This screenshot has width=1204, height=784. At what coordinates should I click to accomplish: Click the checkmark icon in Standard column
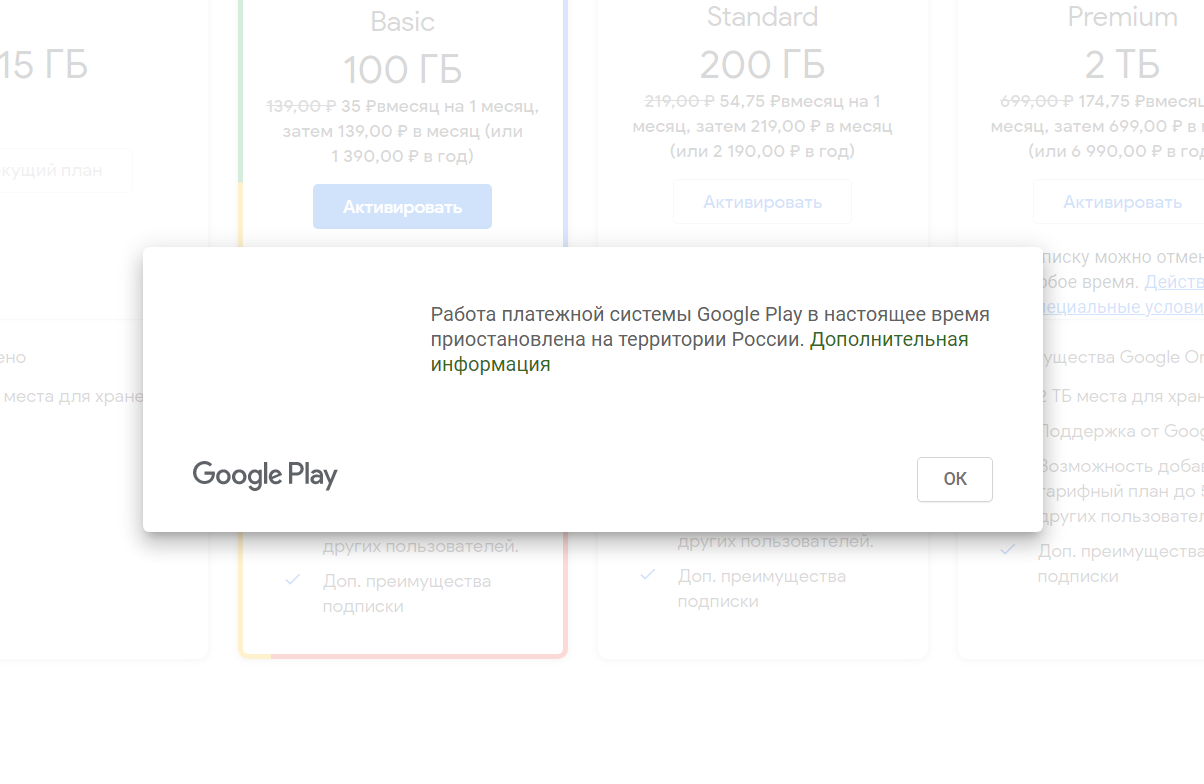pos(648,575)
